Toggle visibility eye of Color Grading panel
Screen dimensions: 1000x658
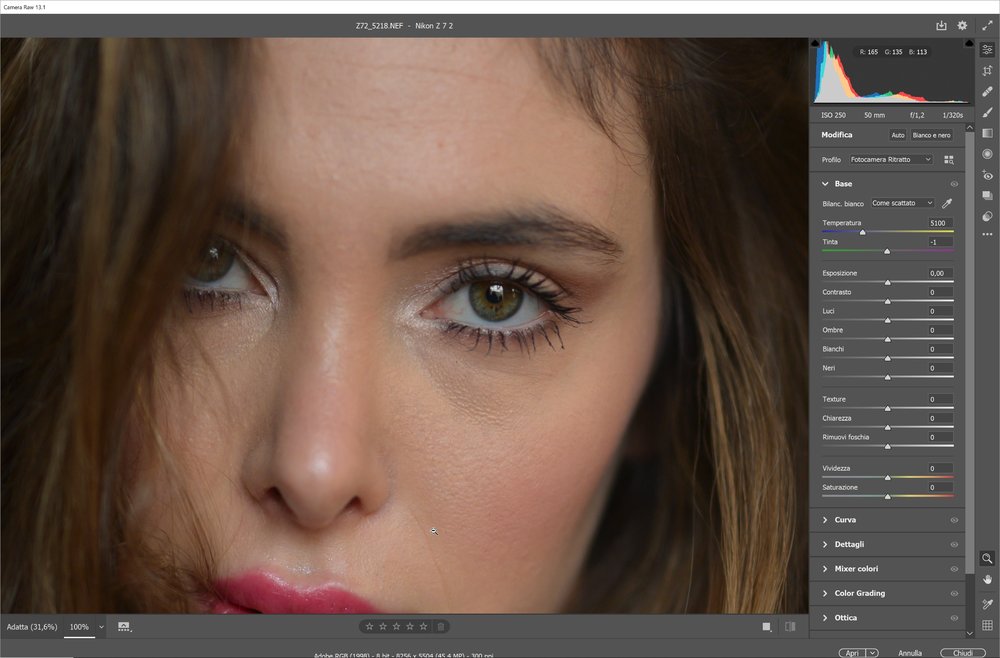tap(954, 594)
